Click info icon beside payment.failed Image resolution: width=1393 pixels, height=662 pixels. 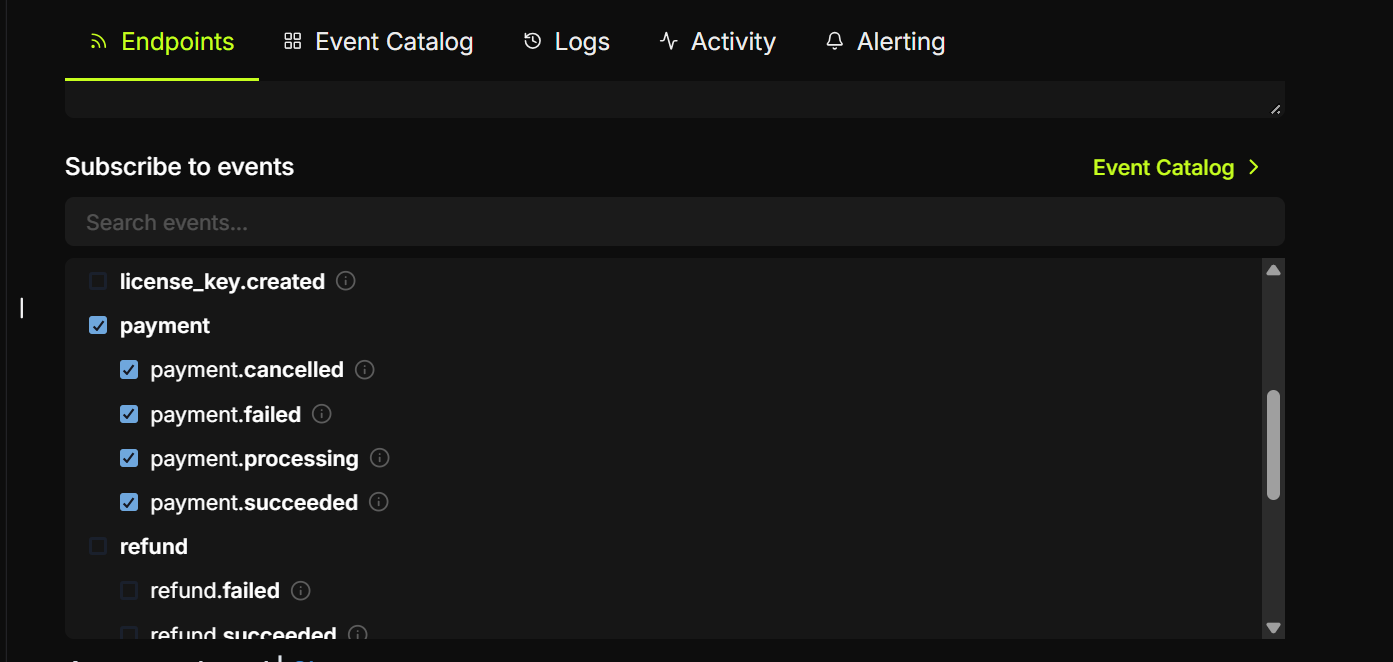322,414
